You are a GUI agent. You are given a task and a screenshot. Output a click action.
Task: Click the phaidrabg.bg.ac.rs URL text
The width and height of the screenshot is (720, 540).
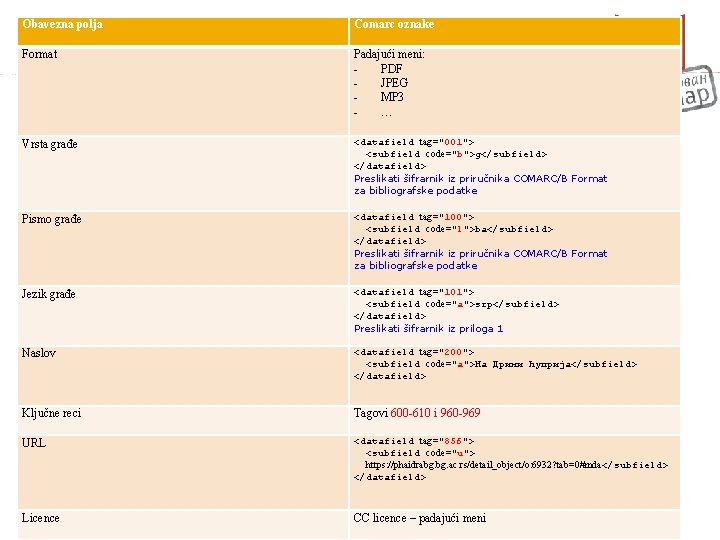(483, 465)
